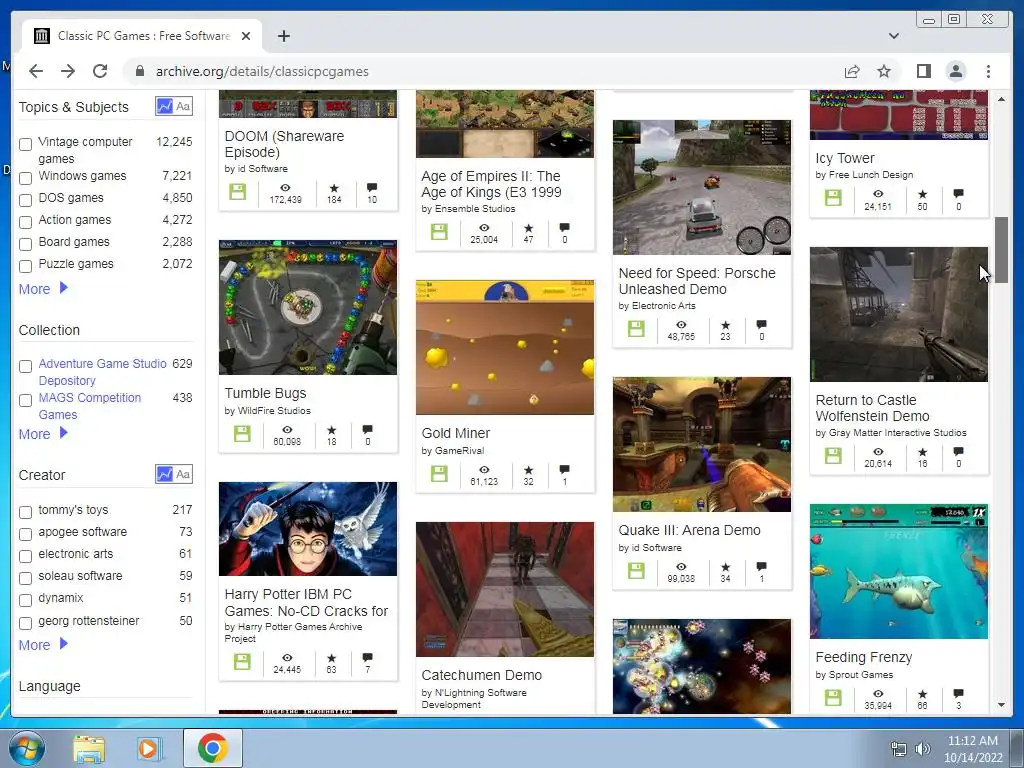The height and width of the screenshot is (768, 1024).
Task: Click the software icon under Tumble Bugs
Action: coord(242,434)
